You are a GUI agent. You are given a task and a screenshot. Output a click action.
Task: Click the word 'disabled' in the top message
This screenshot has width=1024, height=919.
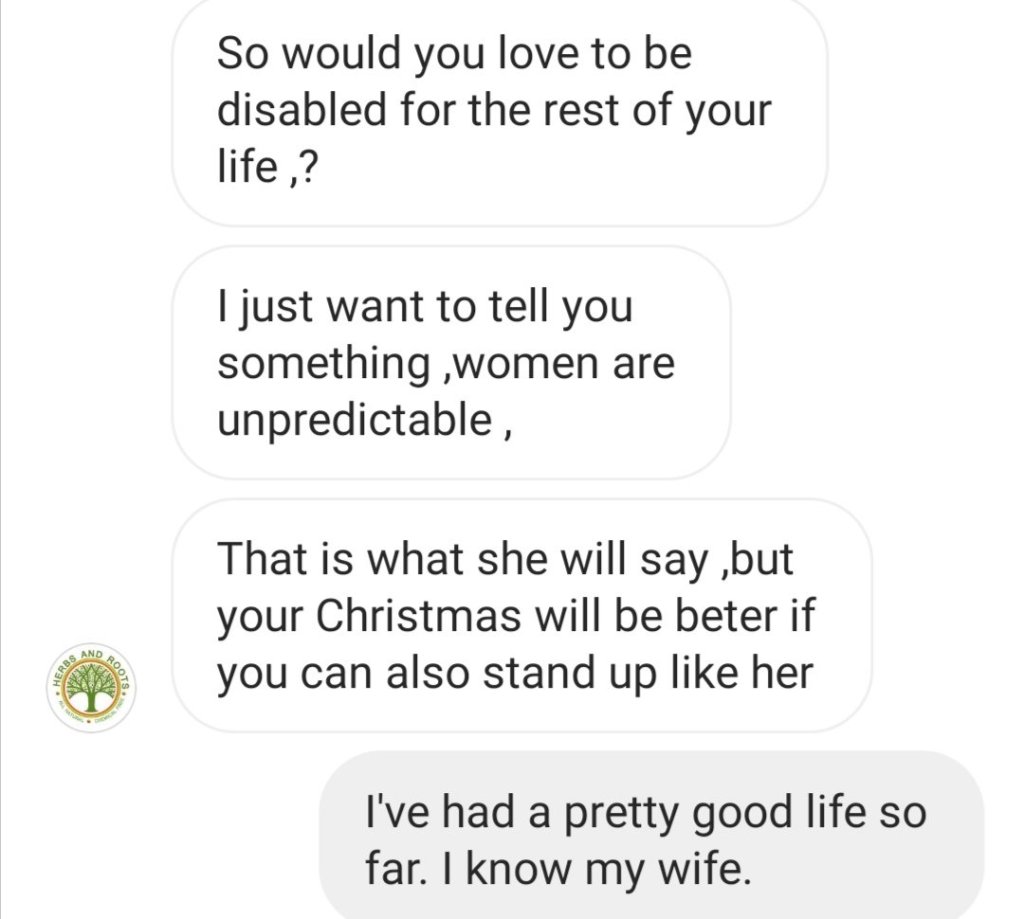pos(302,109)
